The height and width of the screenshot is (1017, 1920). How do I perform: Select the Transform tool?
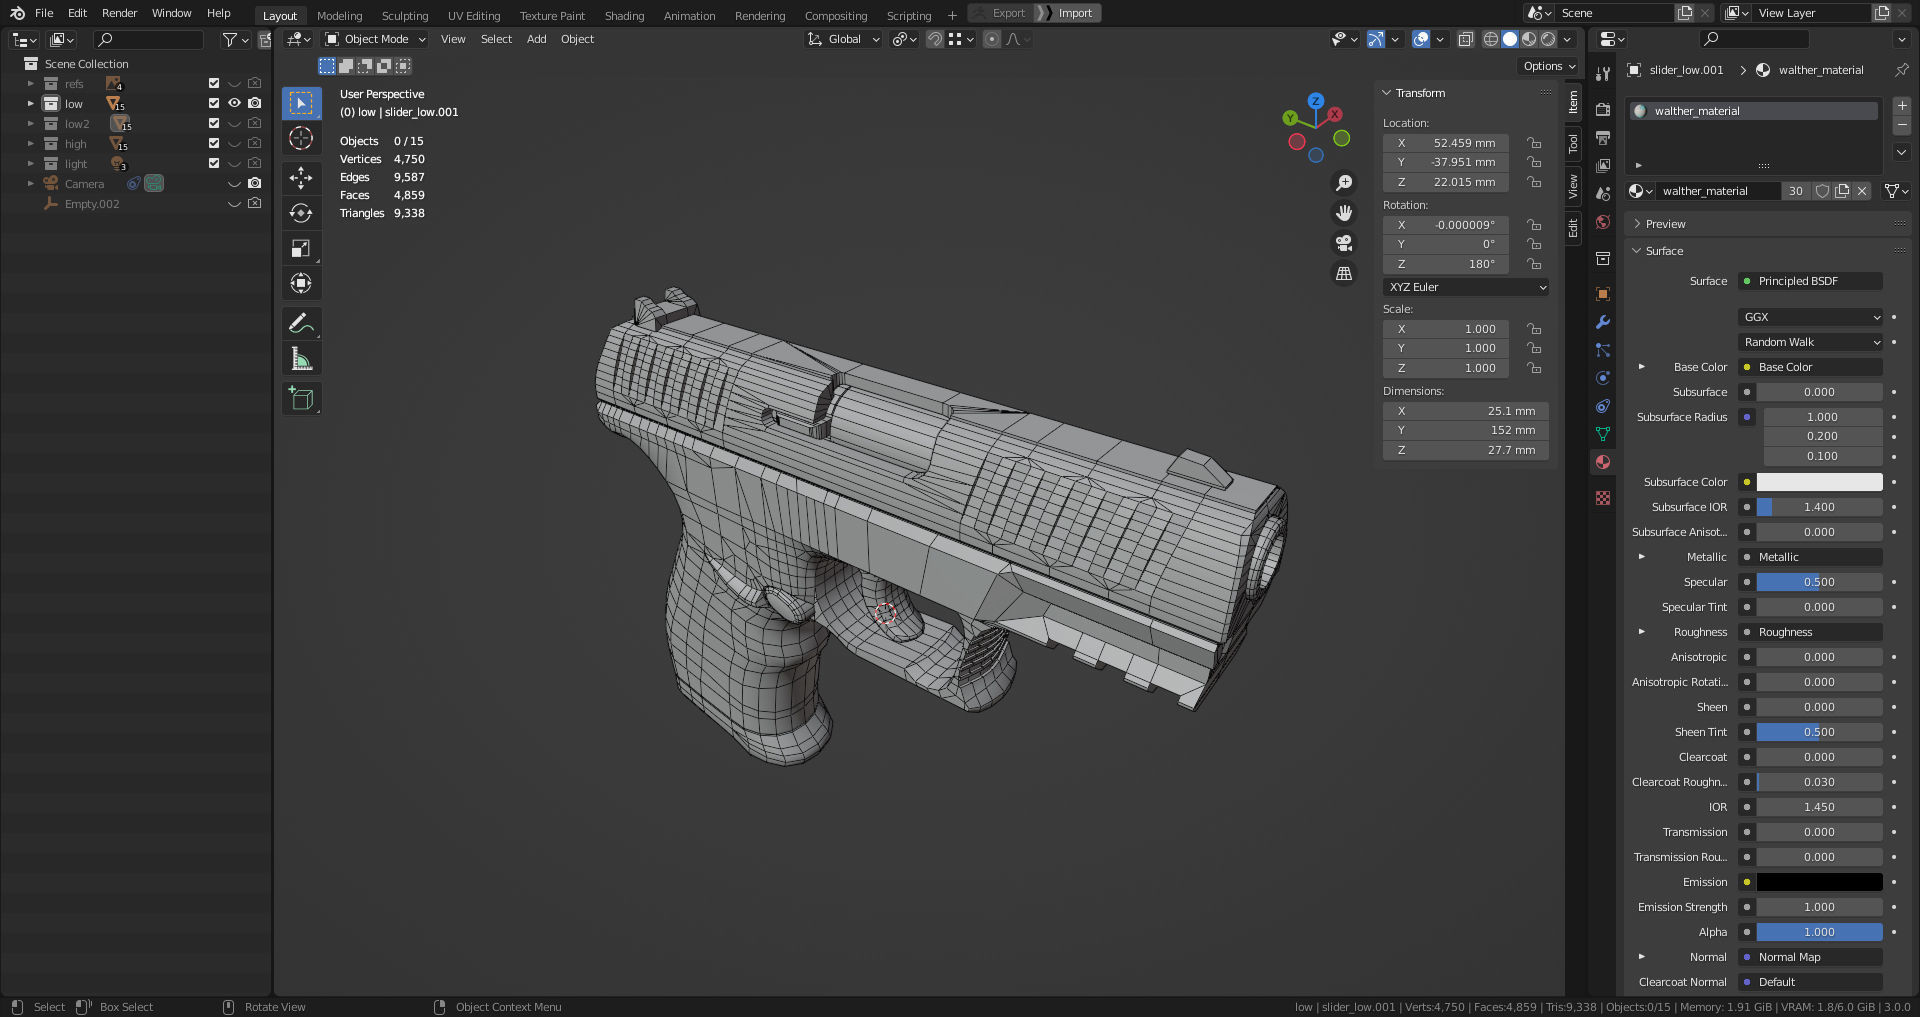pos(301,283)
